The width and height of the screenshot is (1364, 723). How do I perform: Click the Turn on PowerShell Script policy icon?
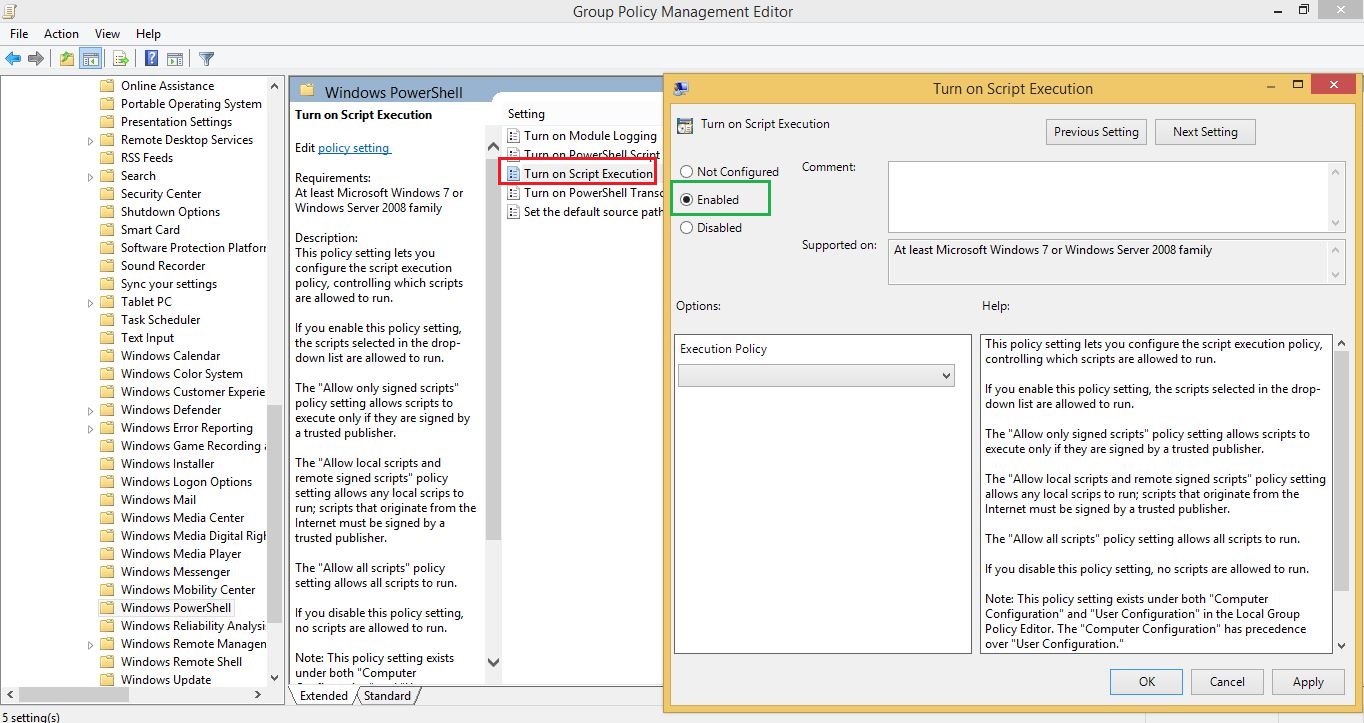(514, 155)
